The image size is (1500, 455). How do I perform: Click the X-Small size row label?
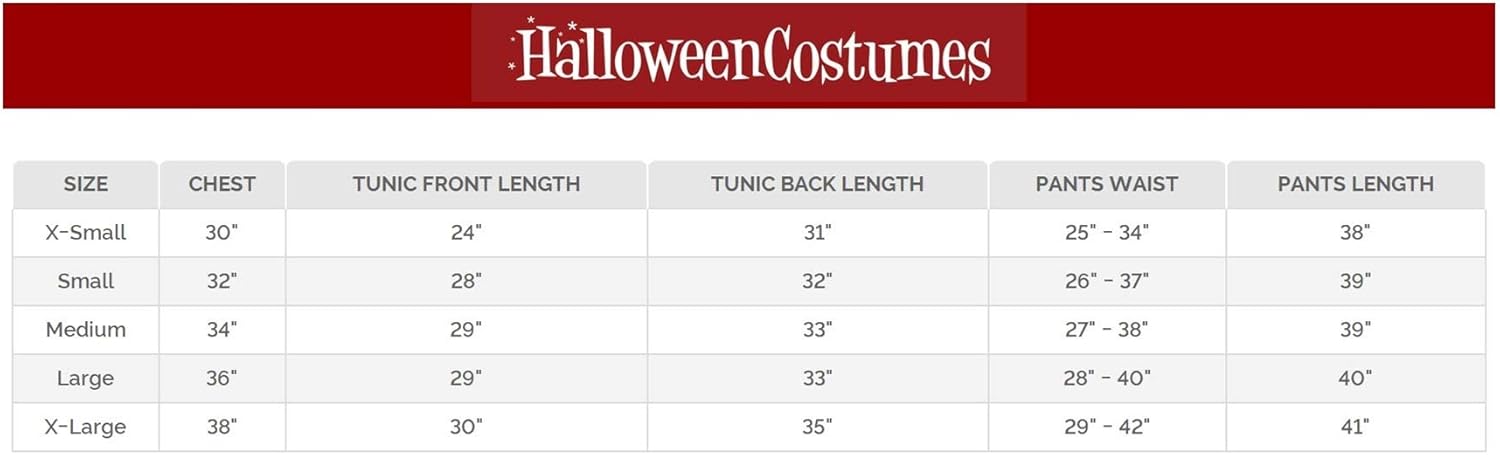pyautogui.click(x=86, y=233)
